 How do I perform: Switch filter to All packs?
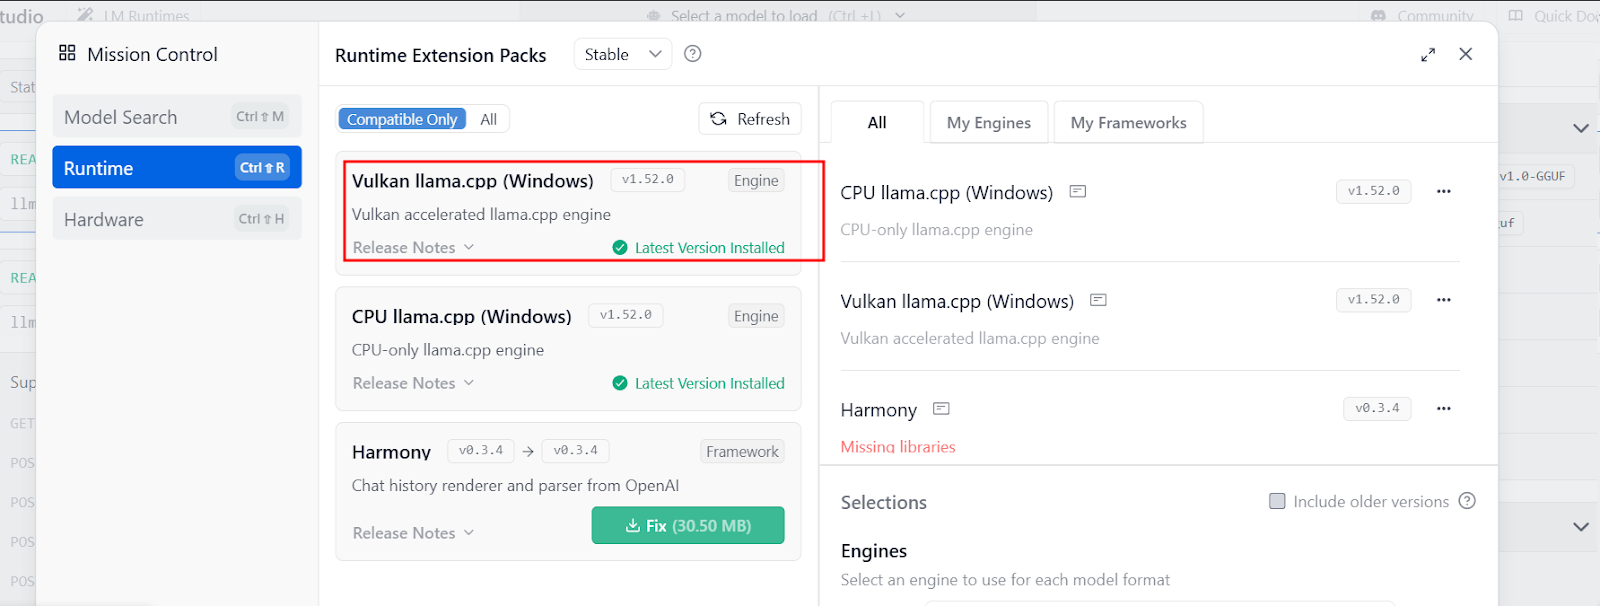pyautogui.click(x=488, y=119)
